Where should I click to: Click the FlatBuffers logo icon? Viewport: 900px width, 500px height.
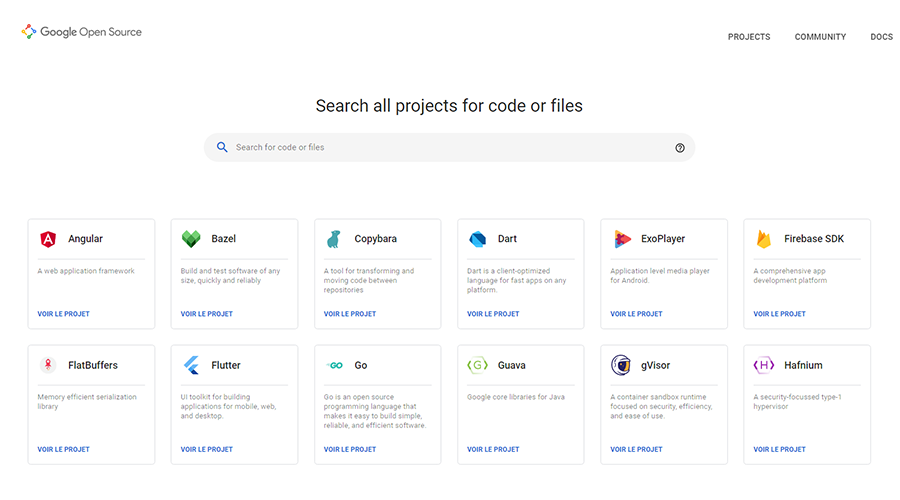coord(48,365)
